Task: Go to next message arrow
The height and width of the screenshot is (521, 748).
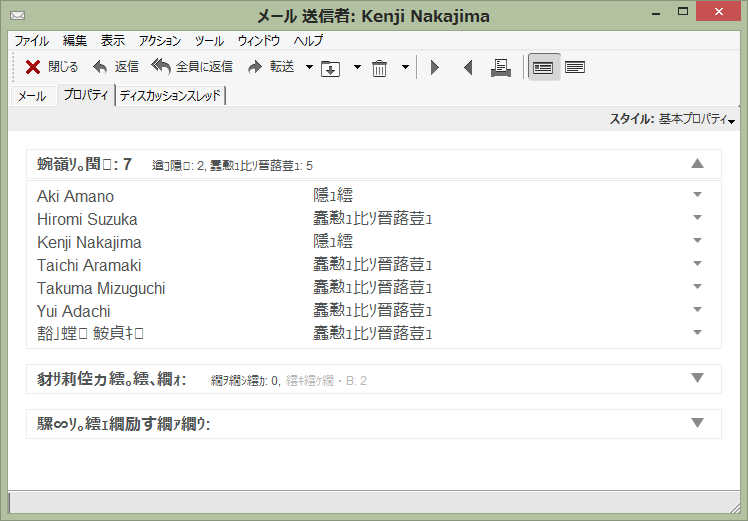Action: click(435, 67)
